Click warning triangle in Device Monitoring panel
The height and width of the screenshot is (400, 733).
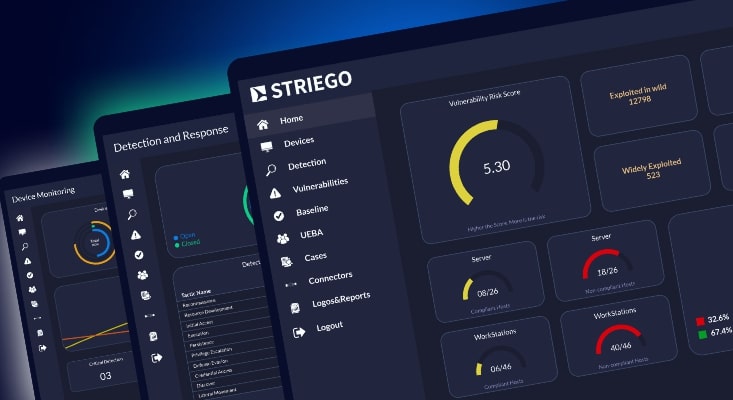tap(28, 261)
